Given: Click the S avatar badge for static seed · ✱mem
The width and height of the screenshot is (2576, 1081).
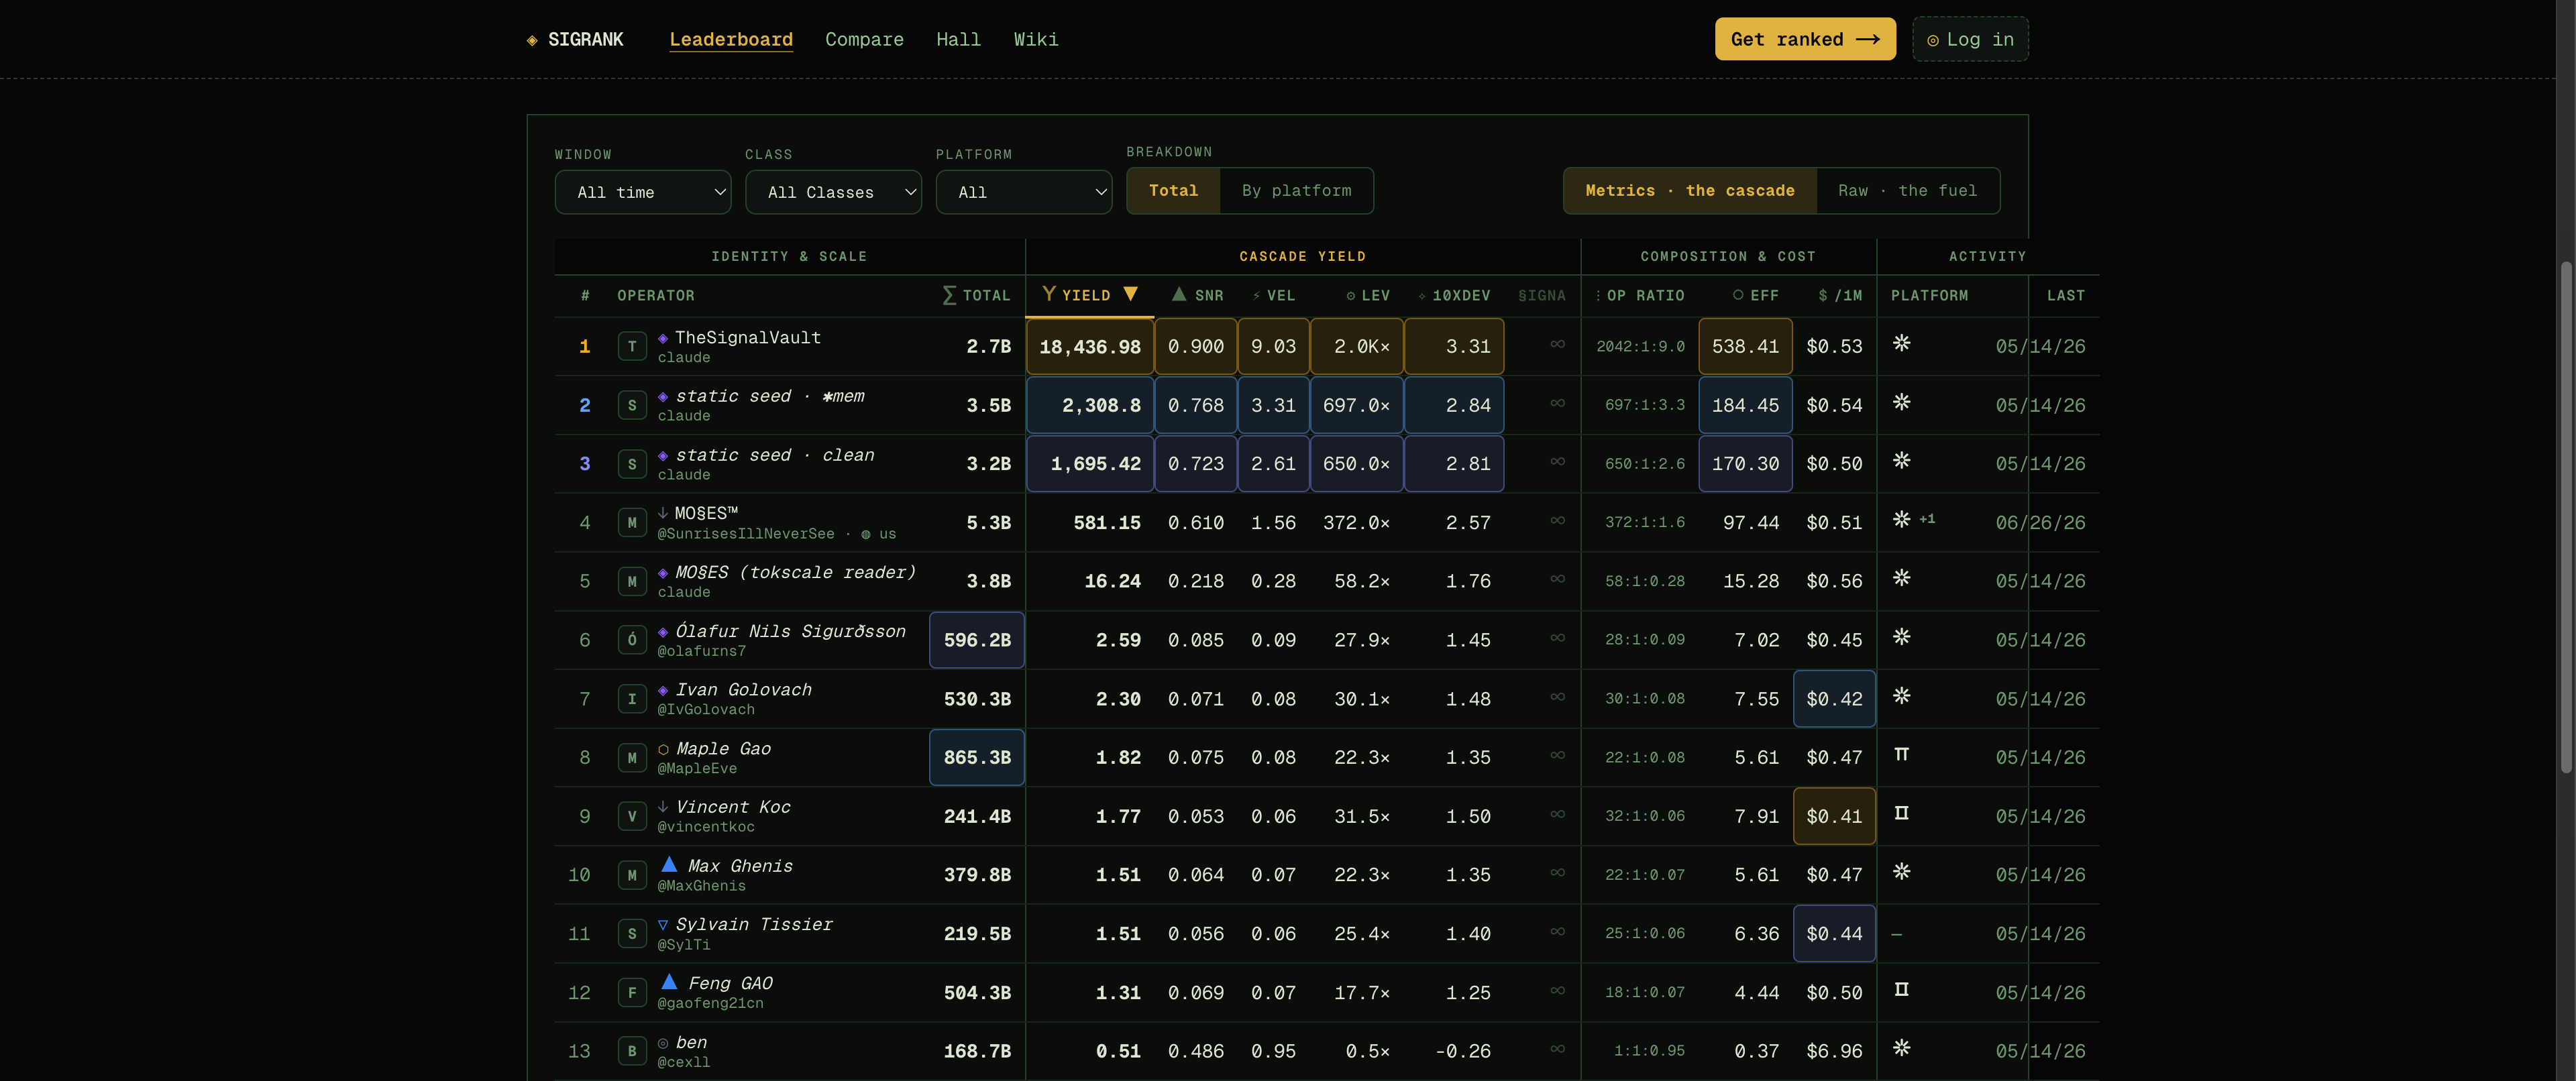Looking at the screenshot, I should (632, 405).
